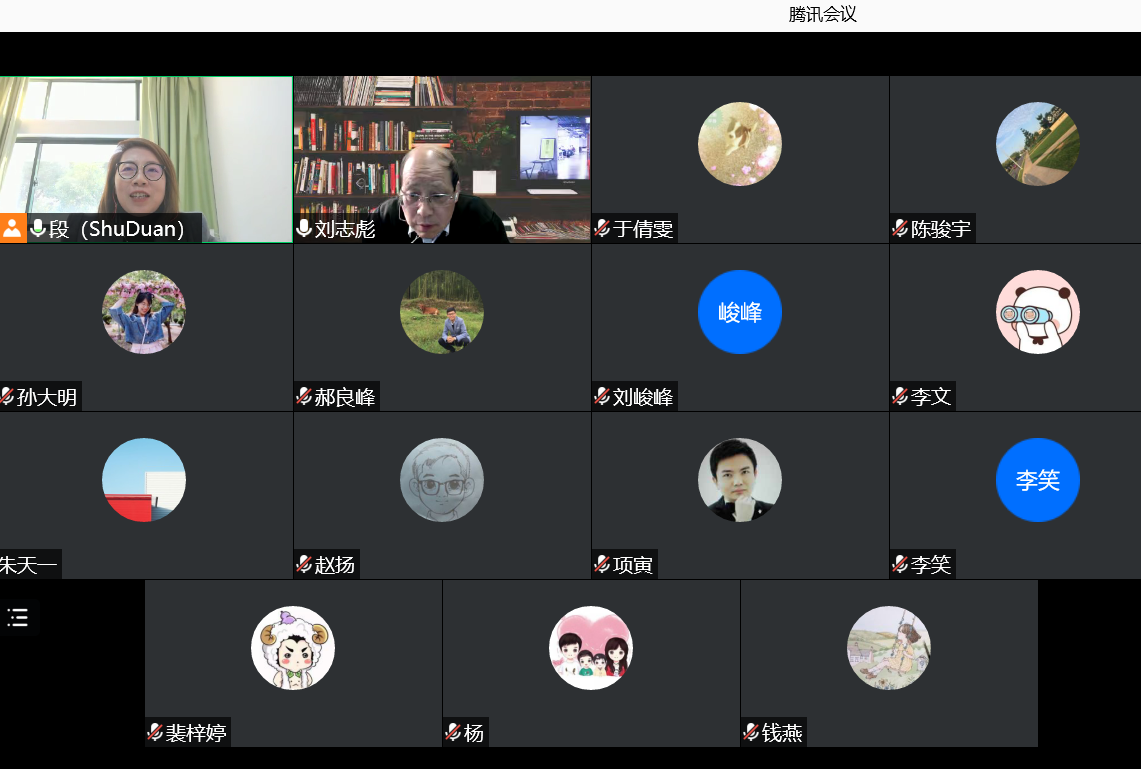Click the muted mic icon for 裴梓婷
Image resolution: width=1141 pixels, height=769 pixels.
tap(155, 733)
